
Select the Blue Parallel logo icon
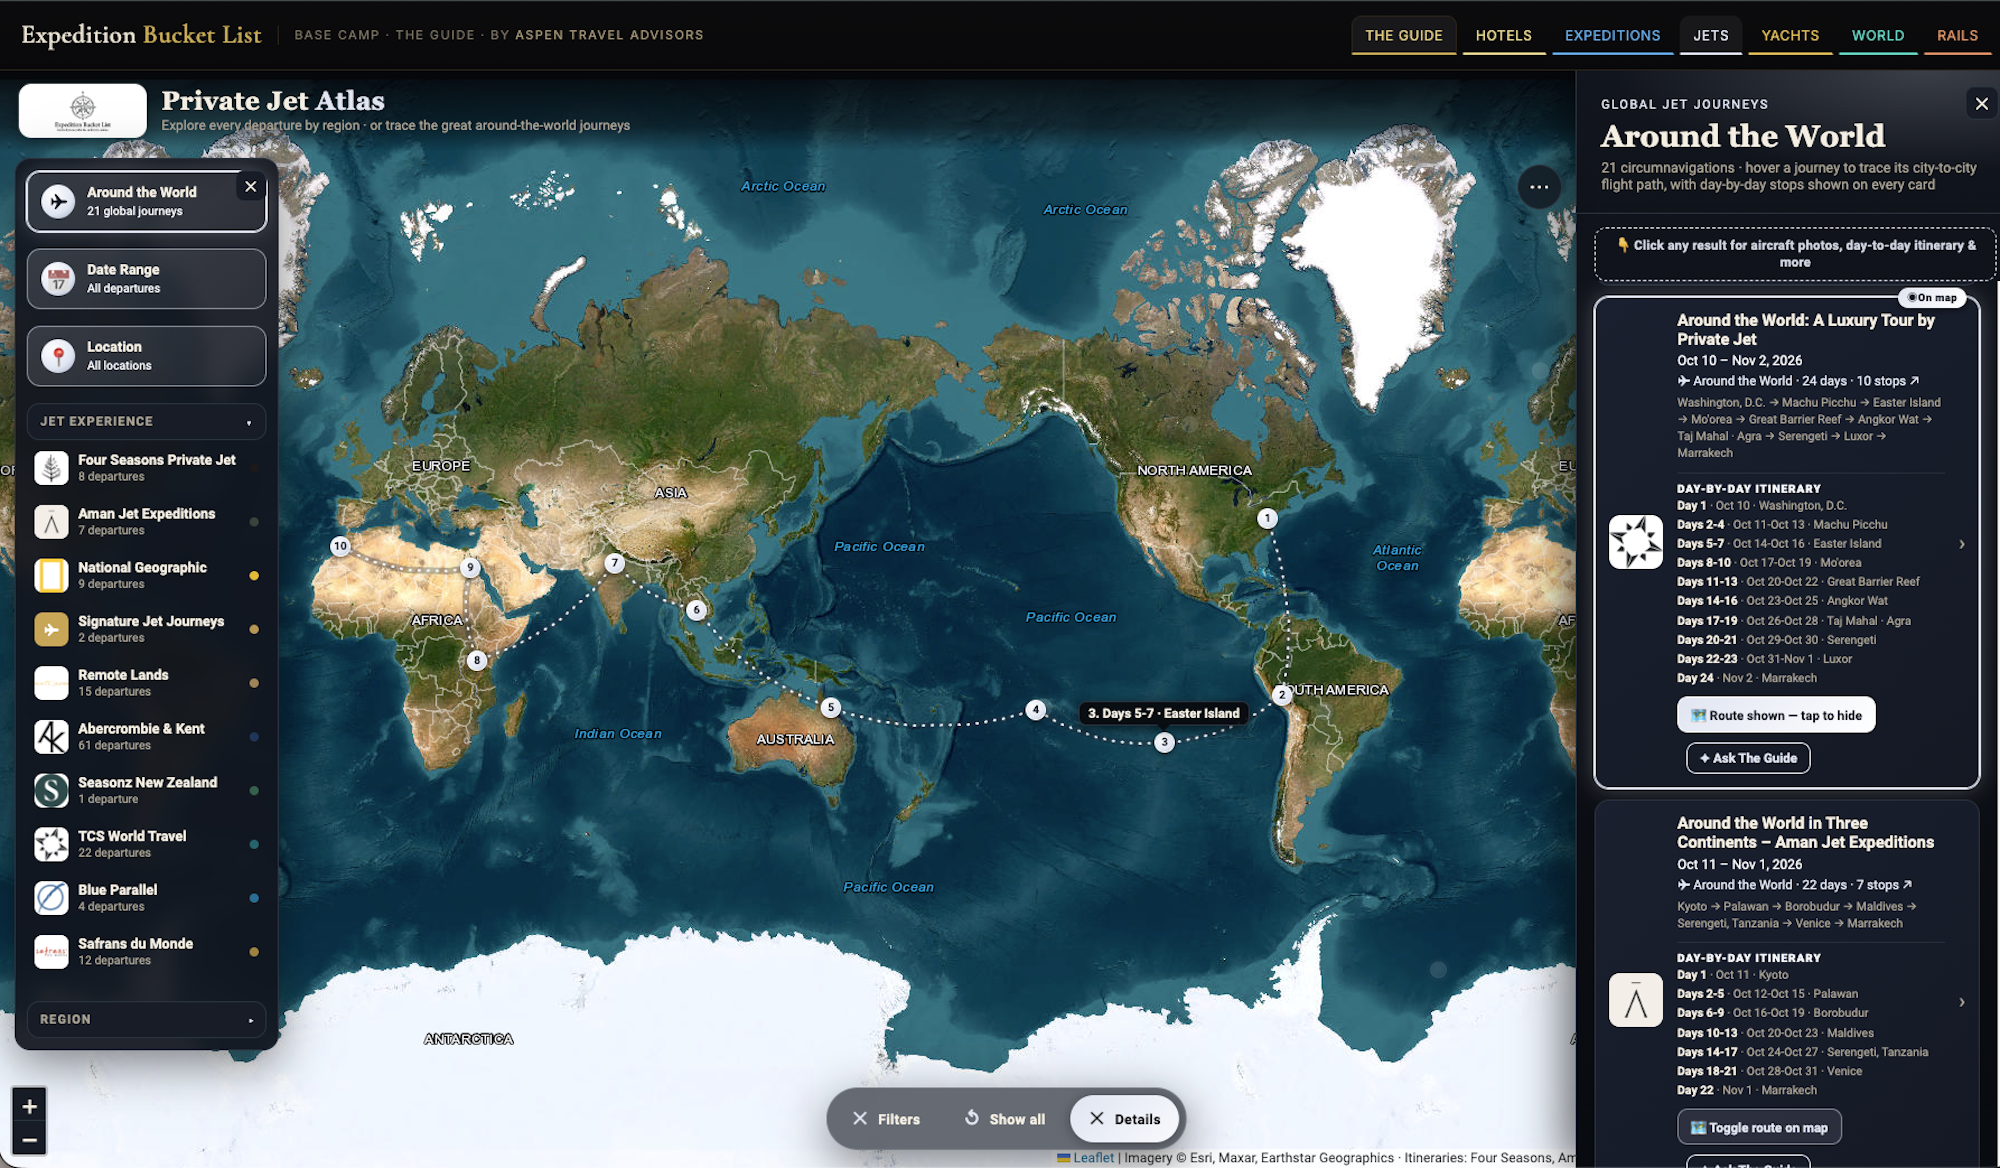pos(51,898)
